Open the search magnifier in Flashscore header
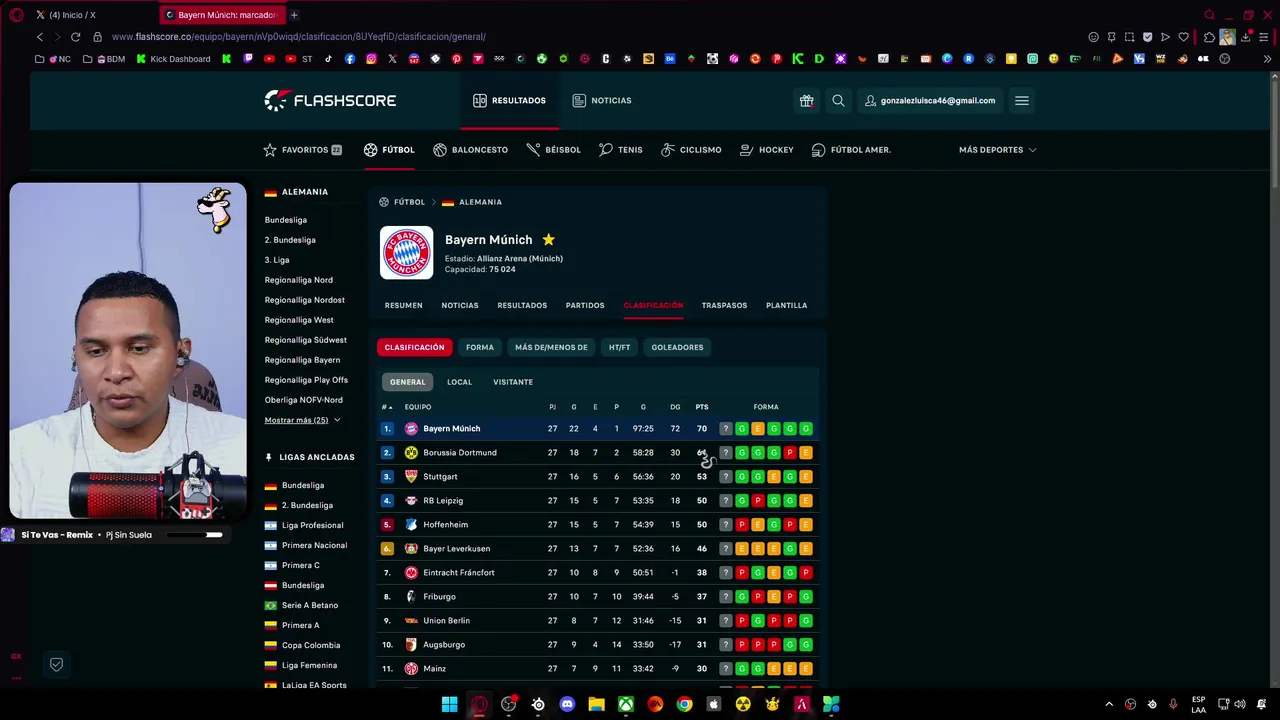 (838, 101)
